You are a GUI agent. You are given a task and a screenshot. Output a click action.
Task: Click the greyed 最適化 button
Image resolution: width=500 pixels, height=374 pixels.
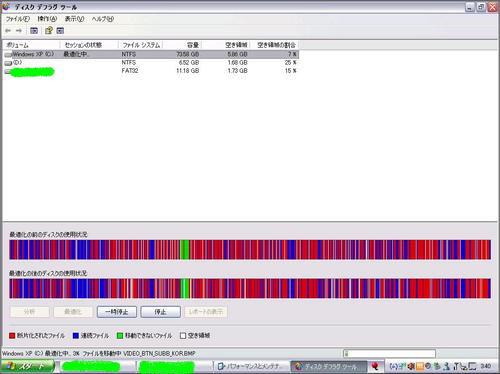point(73,312)
